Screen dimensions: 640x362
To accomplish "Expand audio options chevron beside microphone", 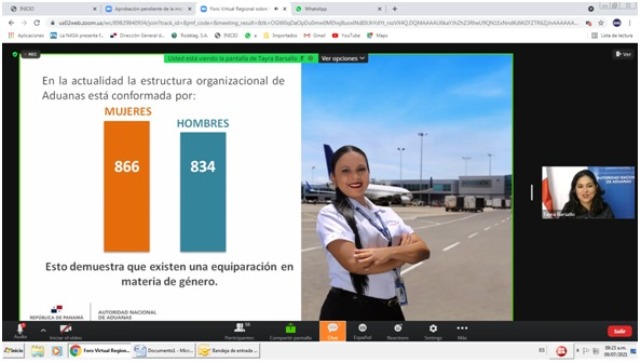I will click(43, 330).
